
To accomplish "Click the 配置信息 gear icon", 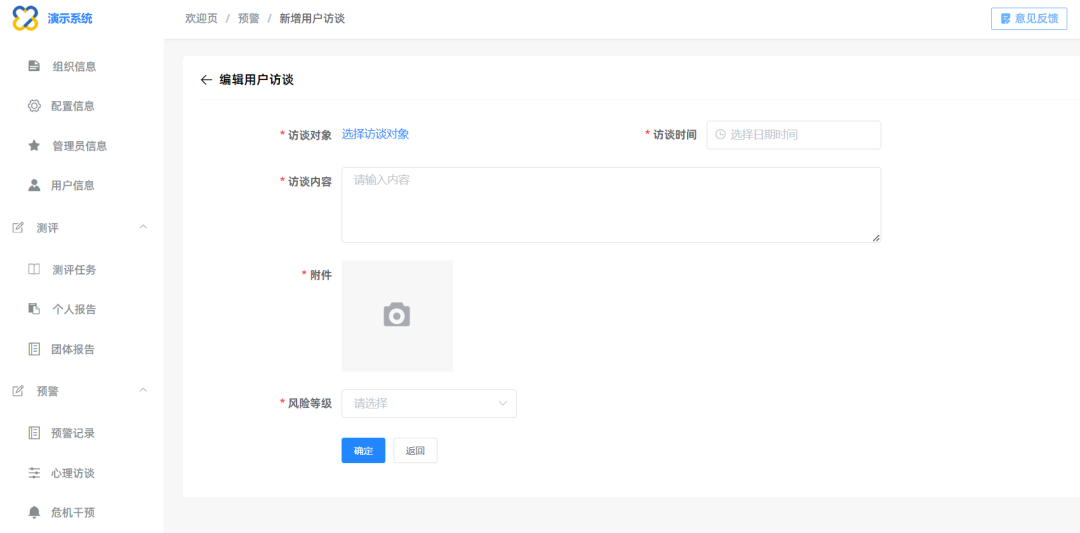I will pos(34,106).
